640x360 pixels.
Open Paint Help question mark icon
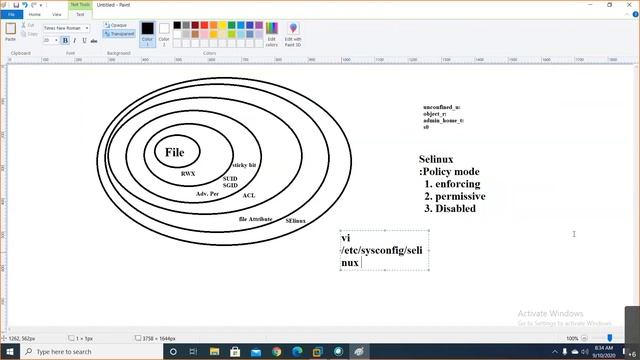click(636, 14)
